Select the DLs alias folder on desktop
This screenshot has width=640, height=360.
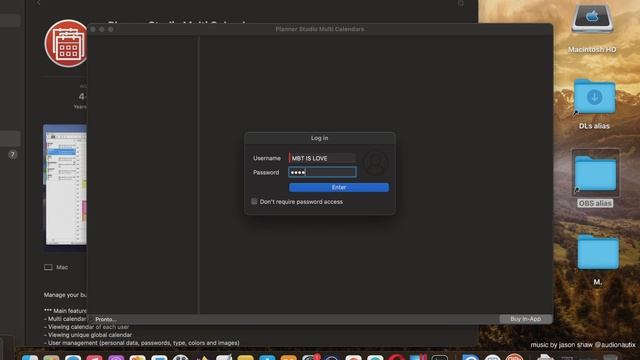[x=594, y=97]
